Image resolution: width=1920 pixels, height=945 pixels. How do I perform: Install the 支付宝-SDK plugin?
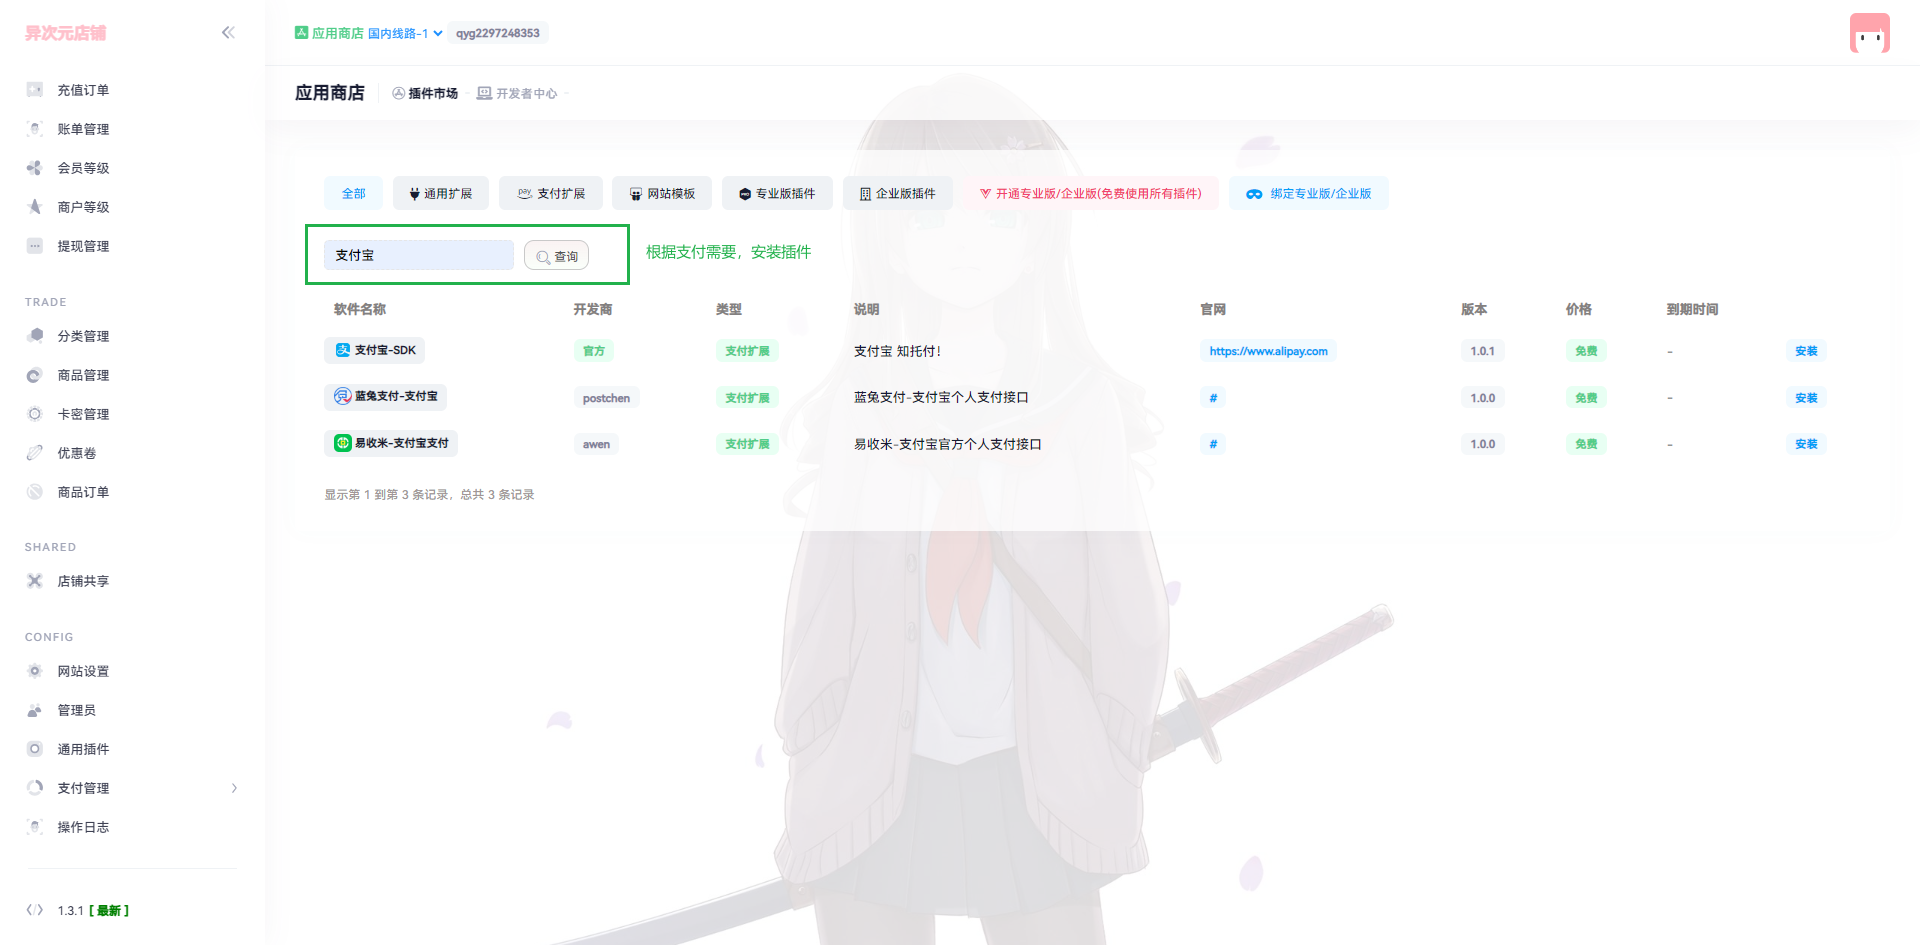(1805, 352)
